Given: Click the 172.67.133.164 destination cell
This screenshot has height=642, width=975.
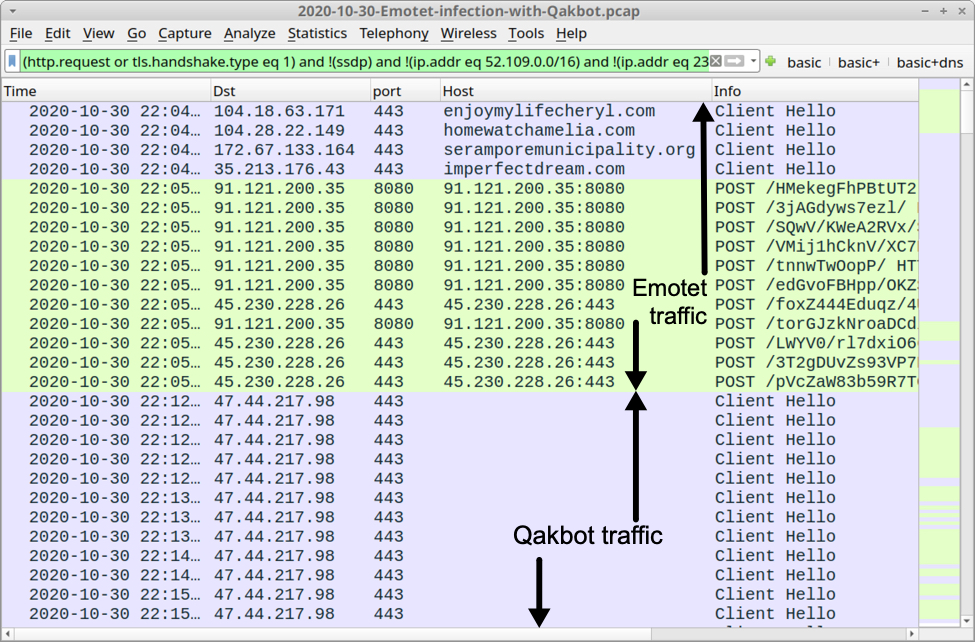Looking at the screenshot, I should pyautogui.click(x=284, y=150).
